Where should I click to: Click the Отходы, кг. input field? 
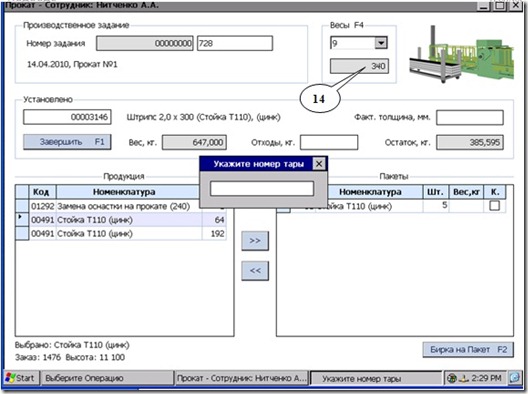[x=329, y=142]
